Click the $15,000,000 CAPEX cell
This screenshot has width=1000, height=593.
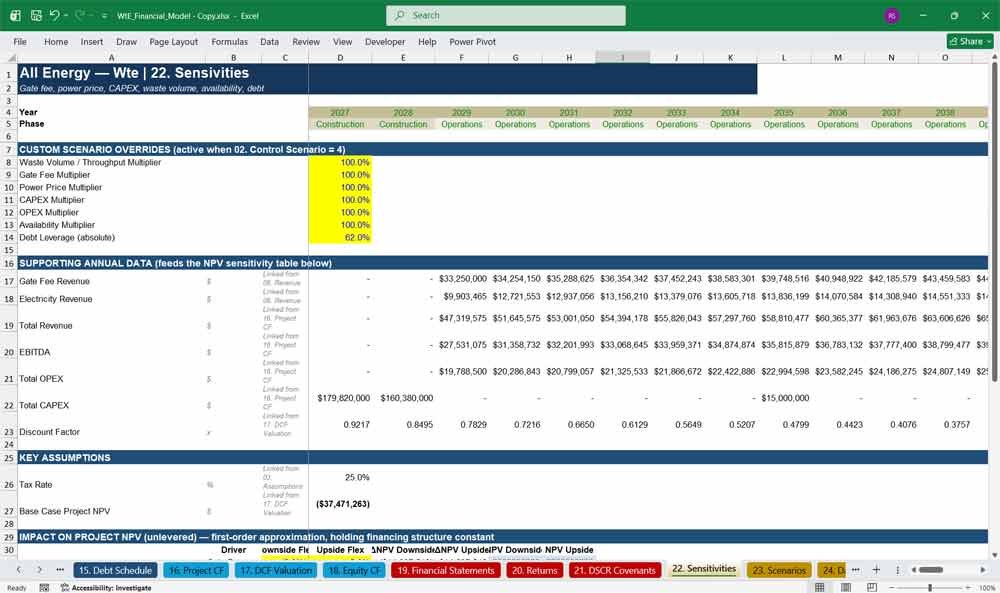pyautogui.click(x=784, y=398)
